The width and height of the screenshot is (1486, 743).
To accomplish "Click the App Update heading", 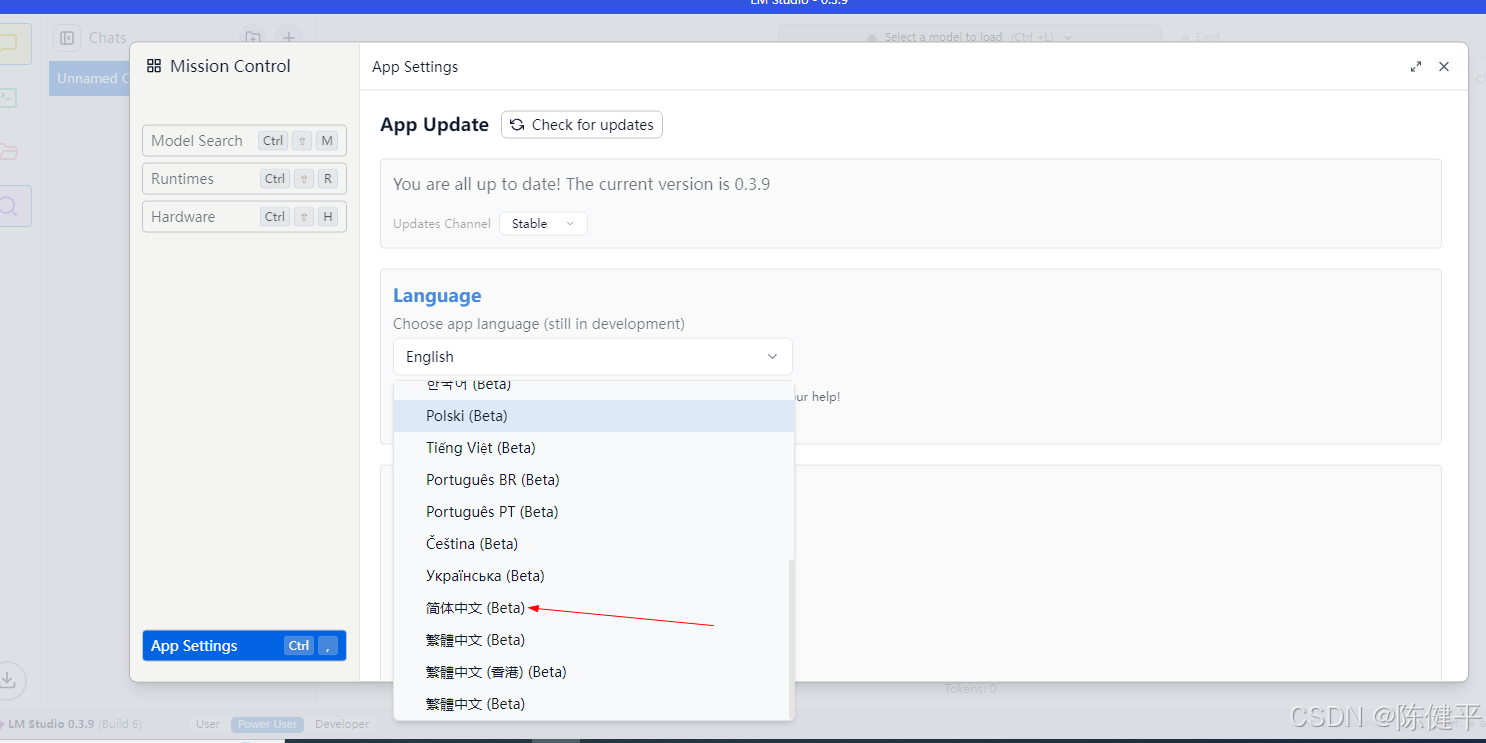I will click(x=434, y=125).
